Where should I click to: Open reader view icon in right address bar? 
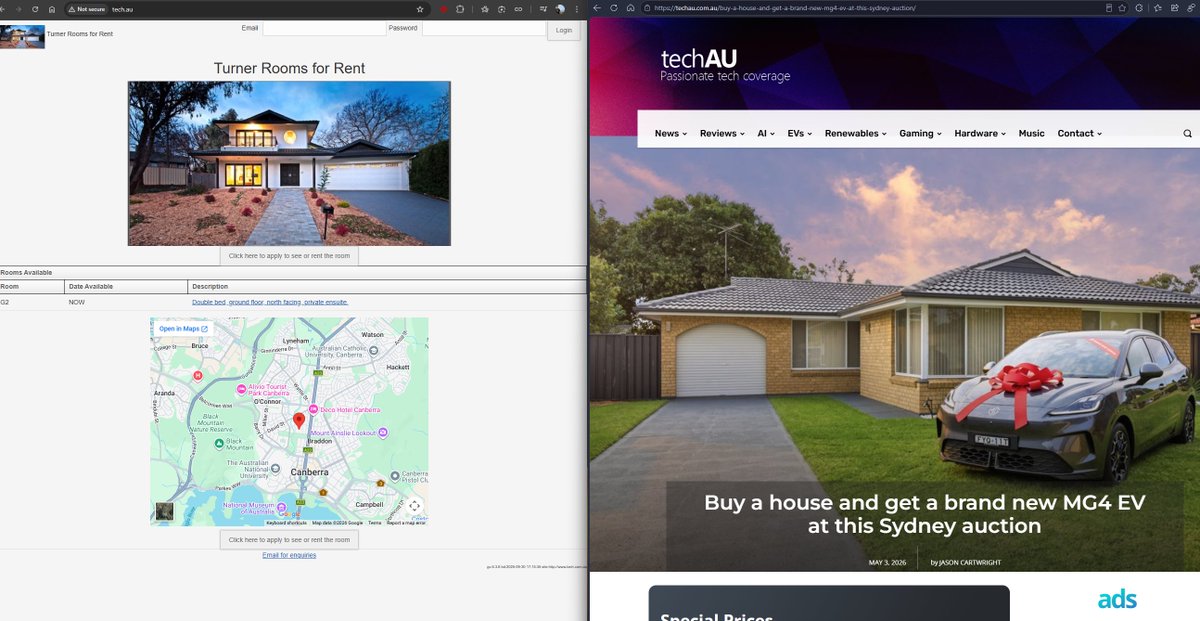coord(1108,8)
